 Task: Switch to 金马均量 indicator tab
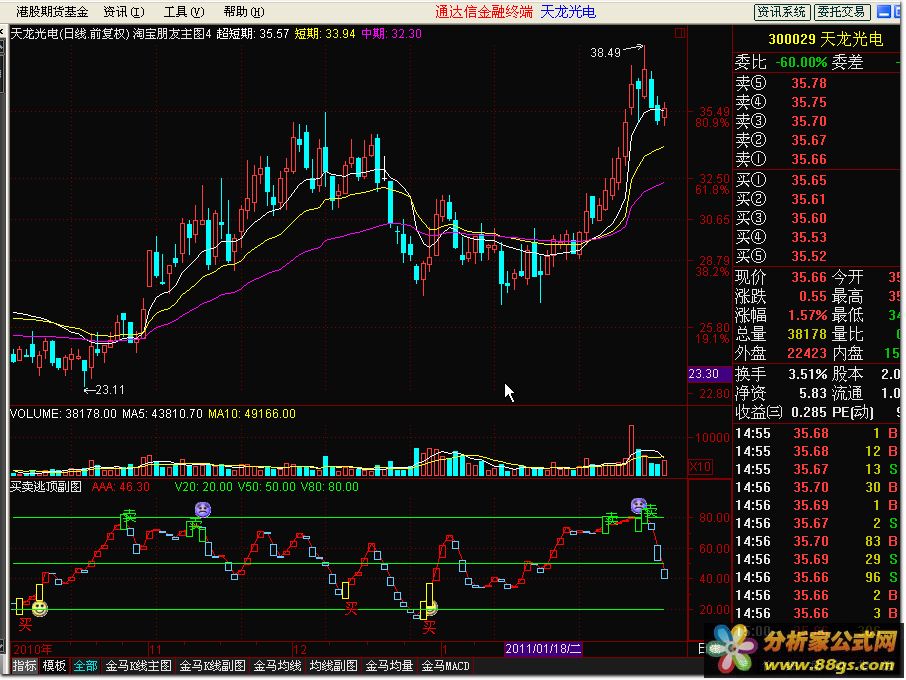point(389,666)
